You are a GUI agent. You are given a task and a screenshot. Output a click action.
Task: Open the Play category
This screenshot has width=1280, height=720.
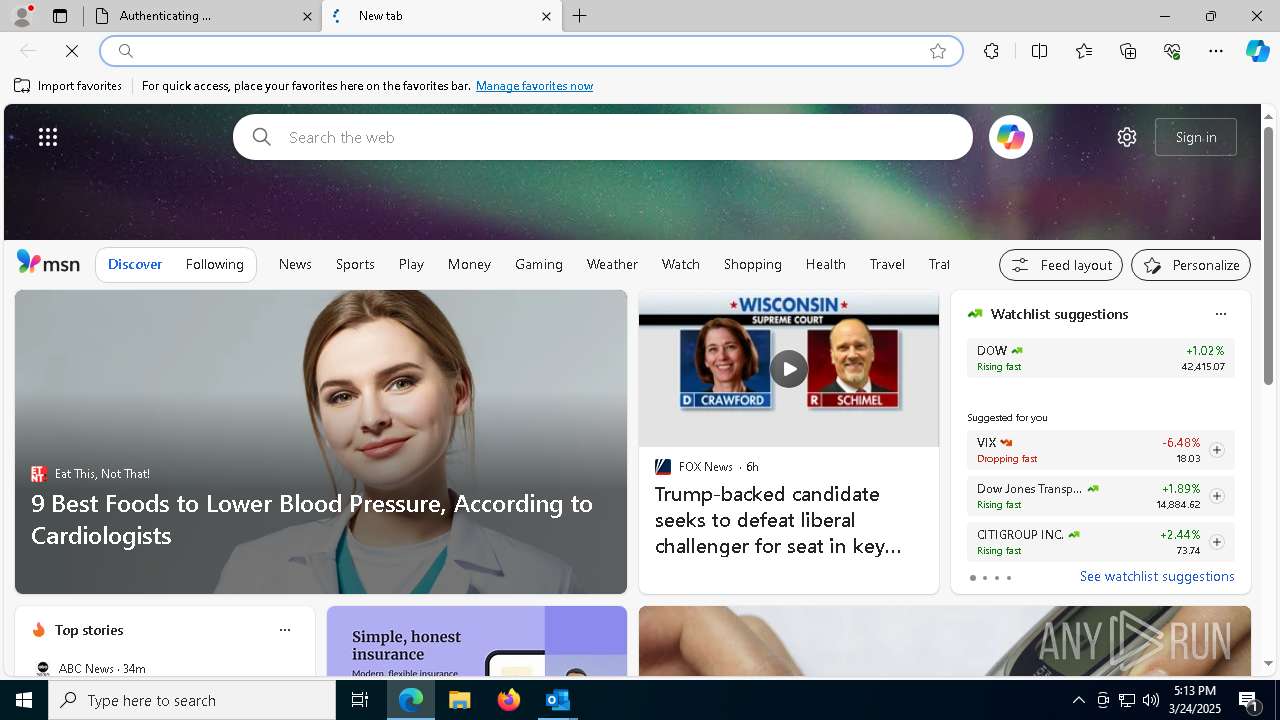pos(411,264)
